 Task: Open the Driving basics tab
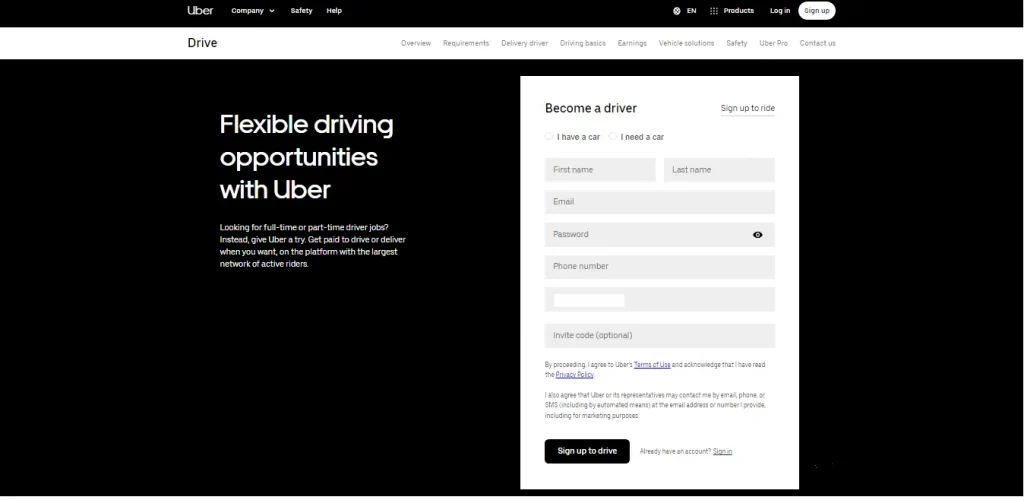pos(583,43)
